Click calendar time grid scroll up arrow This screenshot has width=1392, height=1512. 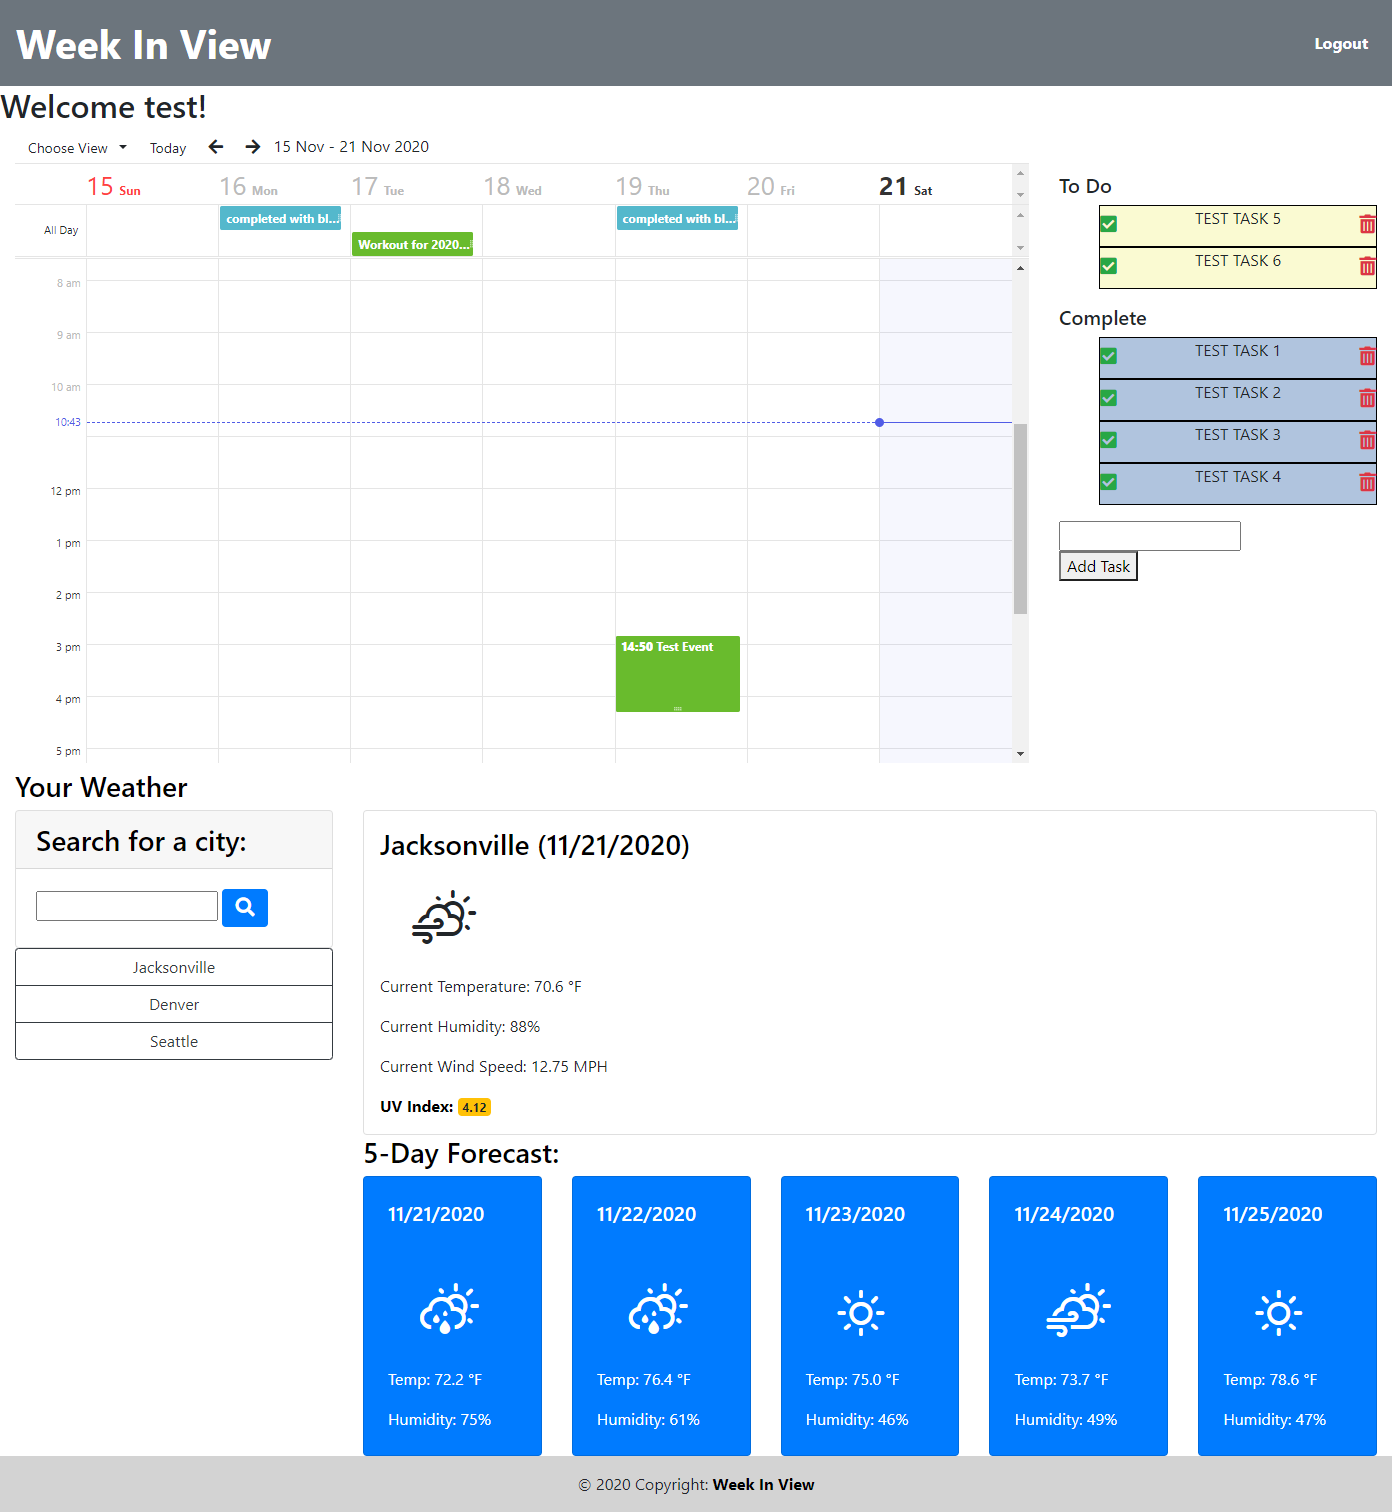click(1020, 268)
